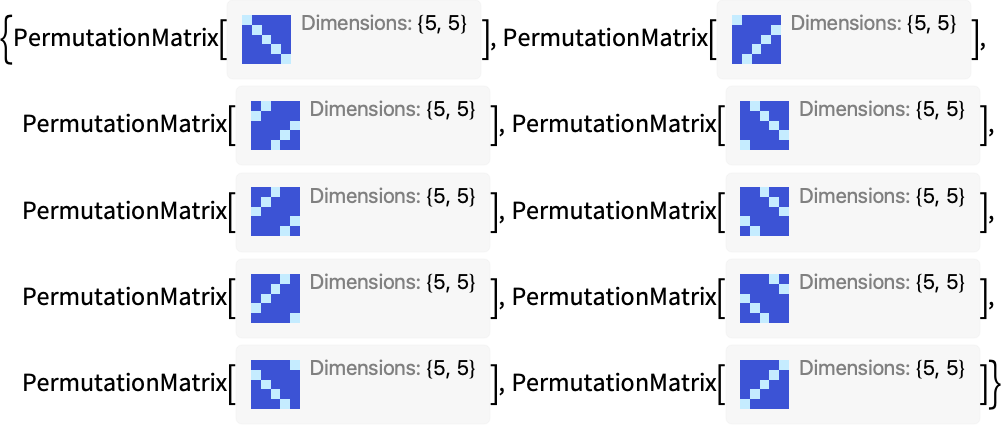Click the eighth PermutationMatrix's matrix plot icon
Viewport: 1003px width, 427px height.
click(x=764, y=298)
